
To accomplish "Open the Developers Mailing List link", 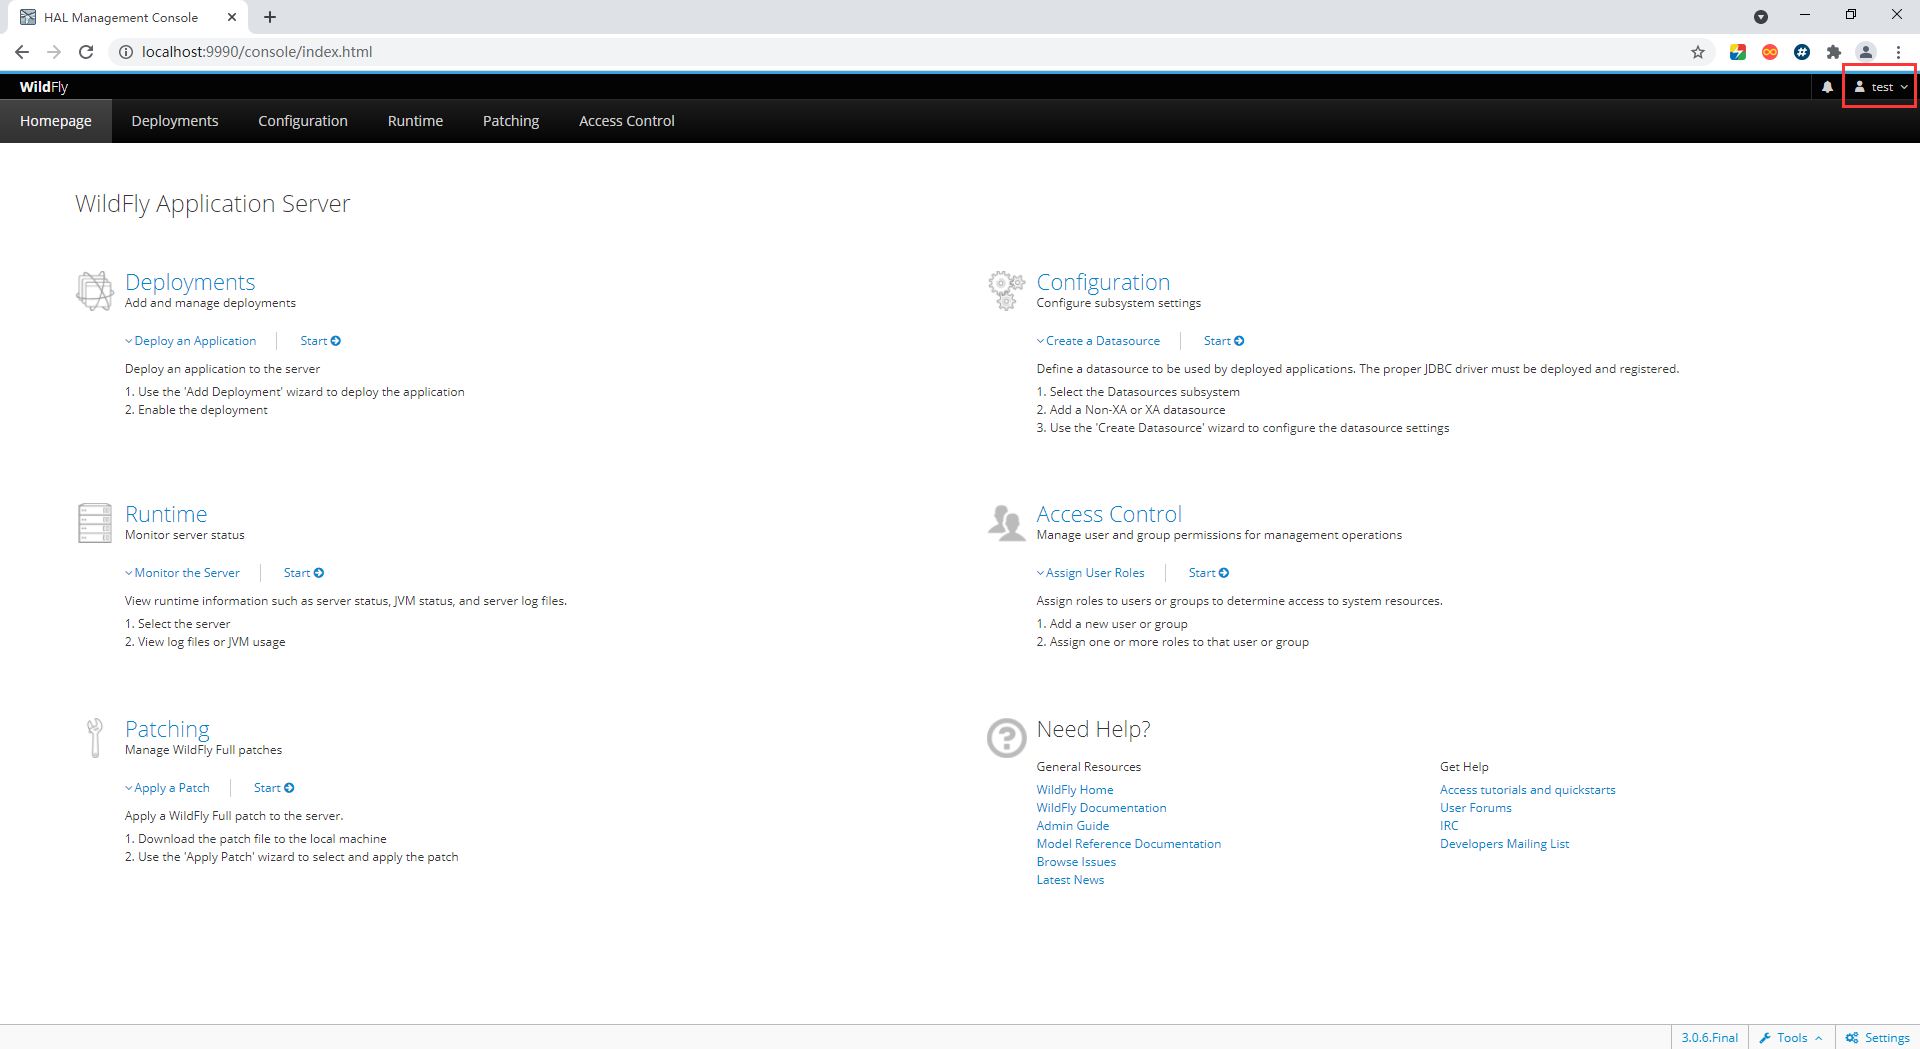I will click(x=1504, y=844).
